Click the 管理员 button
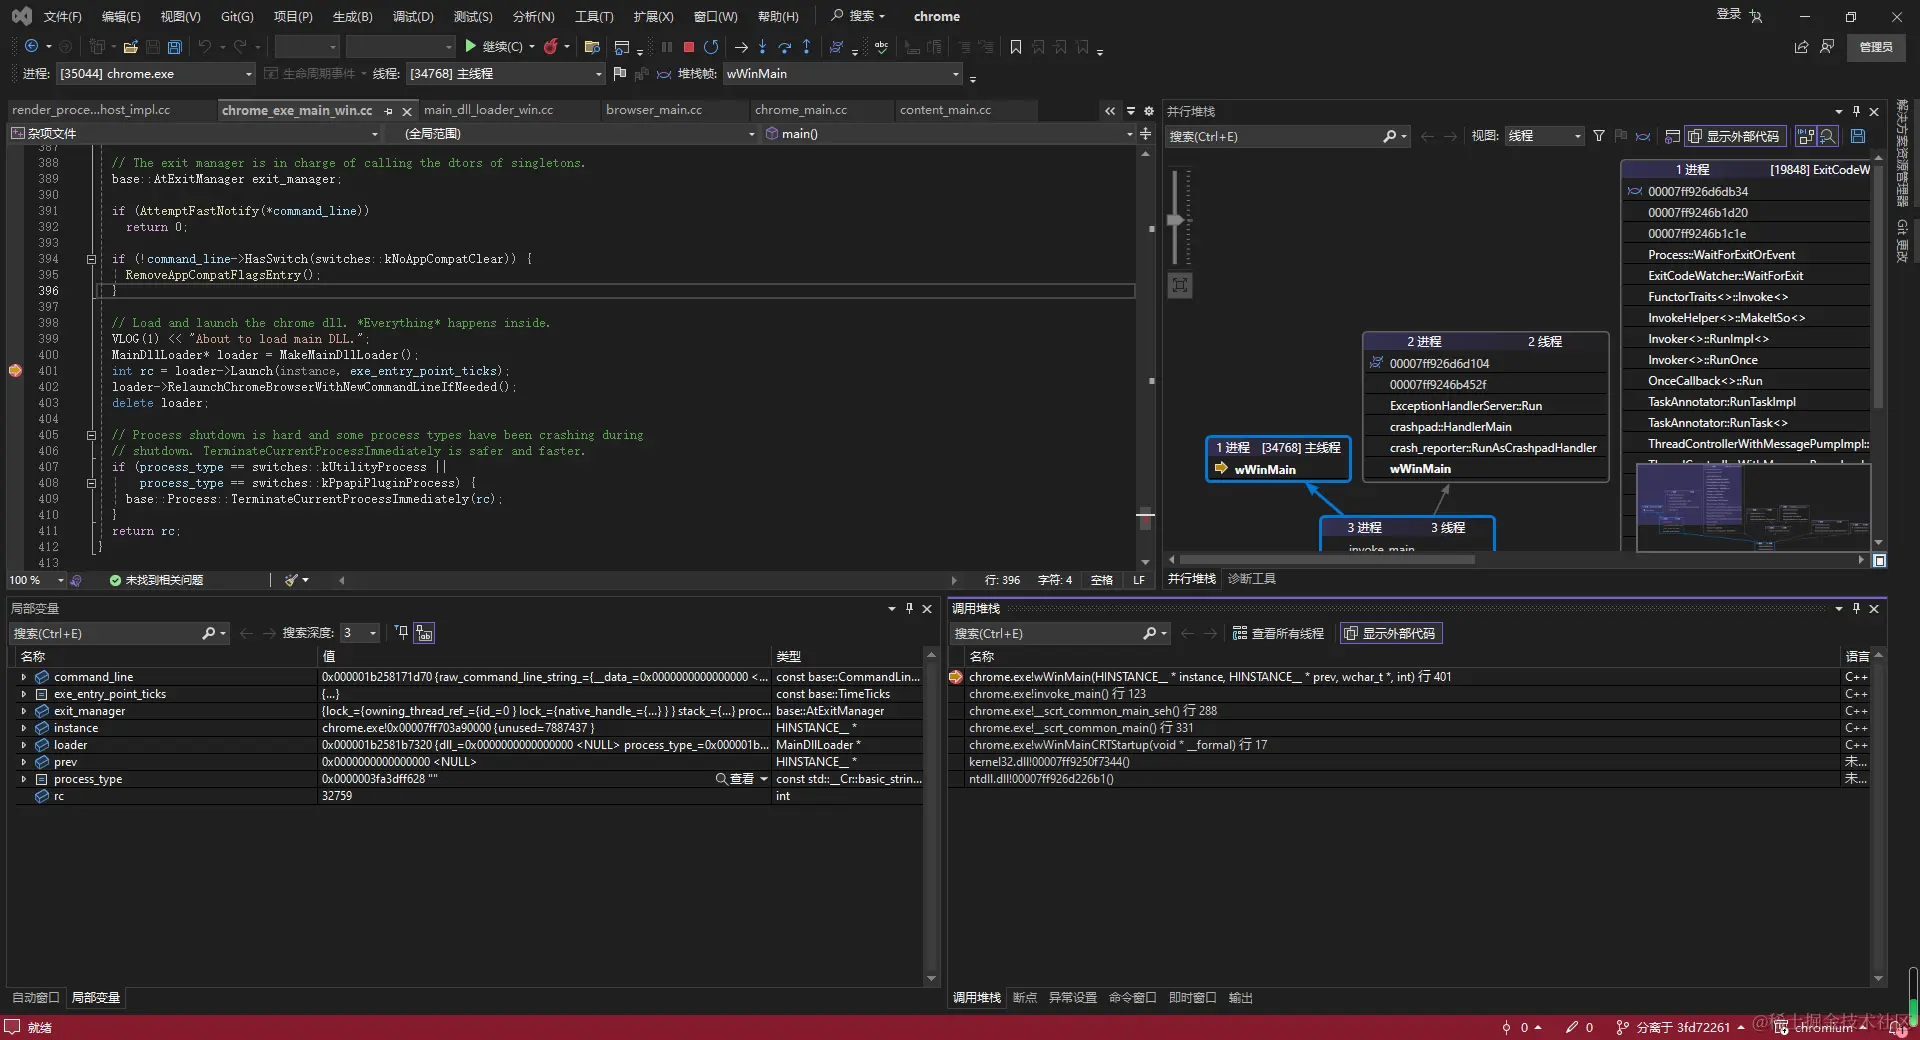Image resolution: width=1920 pixels, height=1040 pixels. coord(1876,46)
